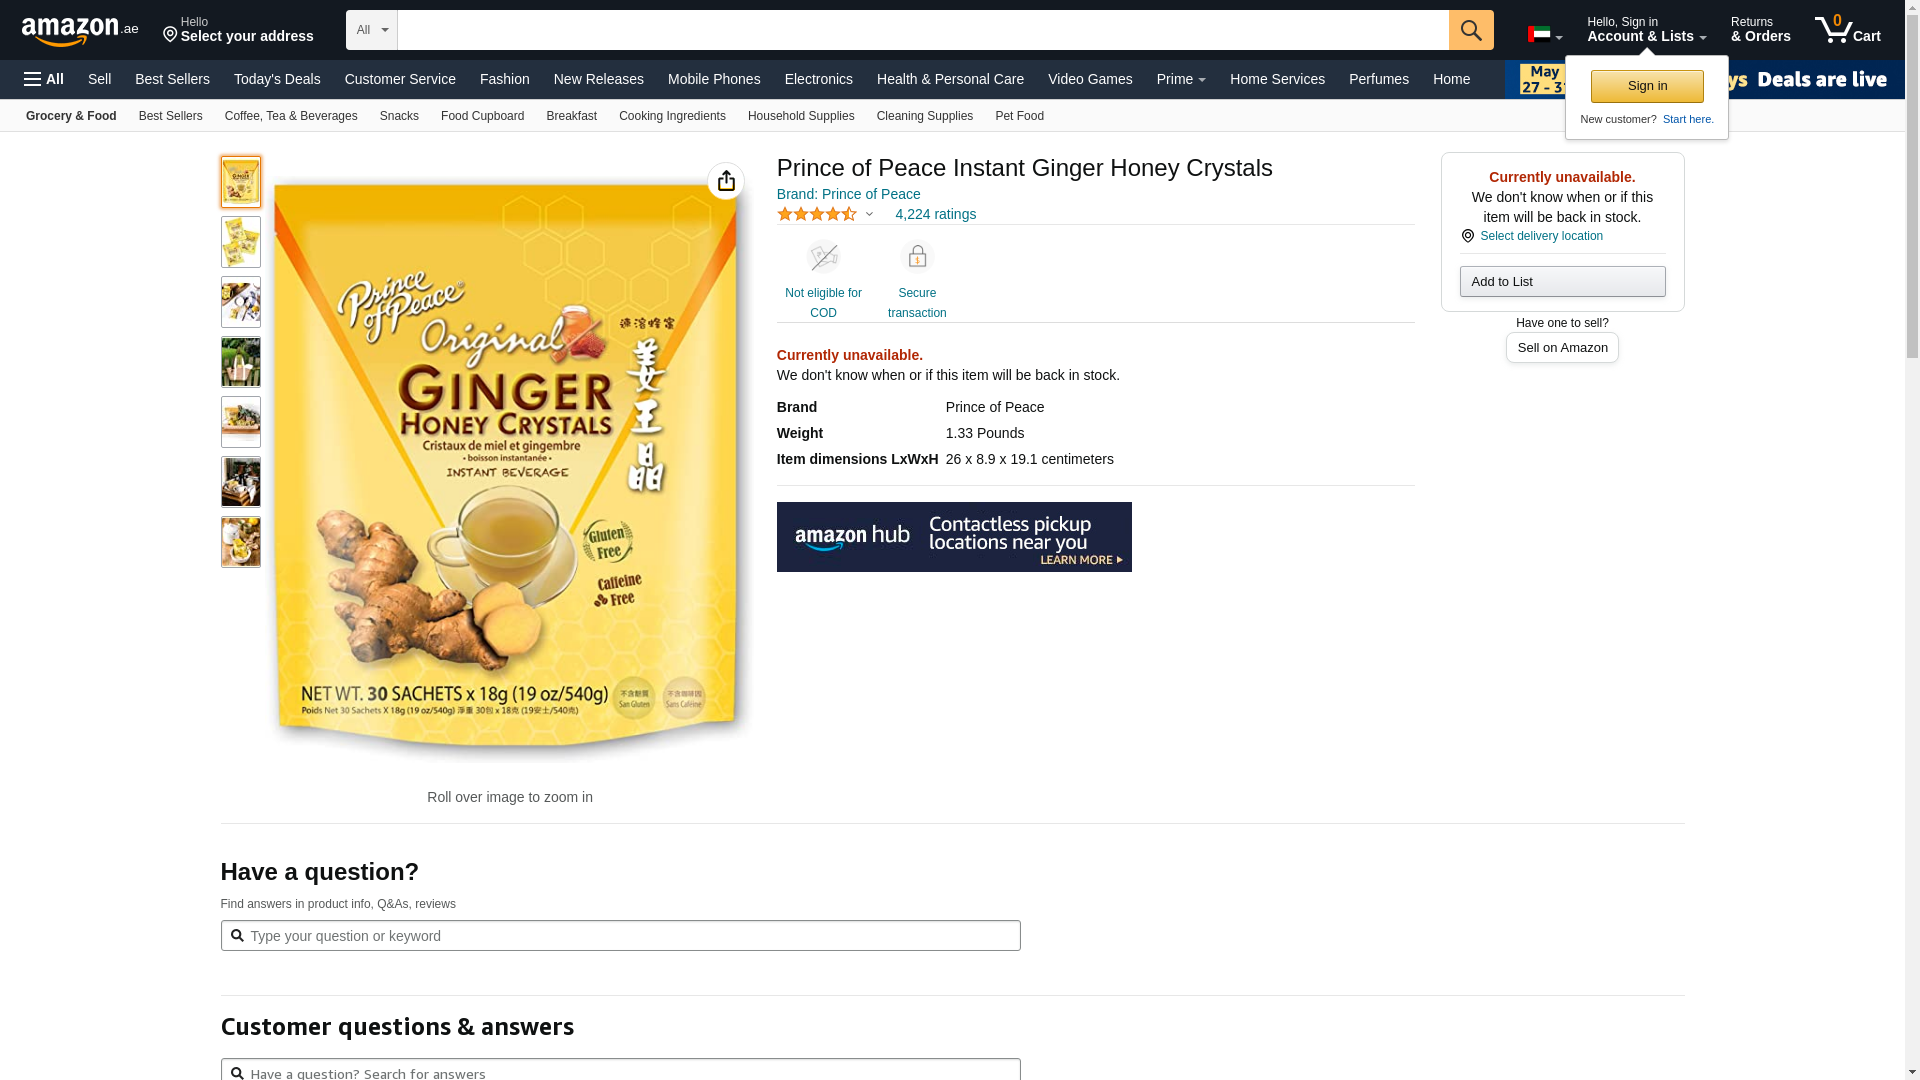Open the Amazon Hub contactless pickup banner
Screen dimensions: 1920x1080
[954, 537]
